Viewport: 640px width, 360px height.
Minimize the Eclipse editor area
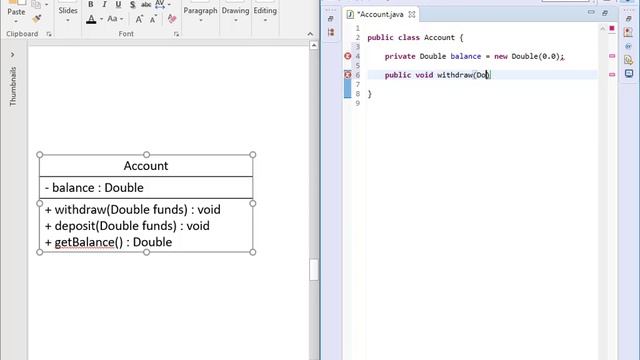click(x=591, y=13)
